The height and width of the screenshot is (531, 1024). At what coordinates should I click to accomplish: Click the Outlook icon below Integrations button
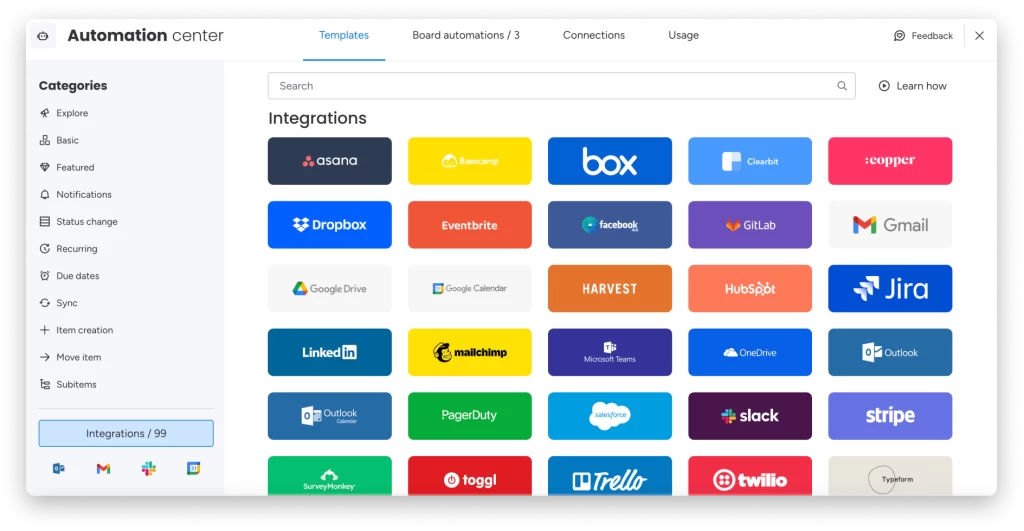59,468
